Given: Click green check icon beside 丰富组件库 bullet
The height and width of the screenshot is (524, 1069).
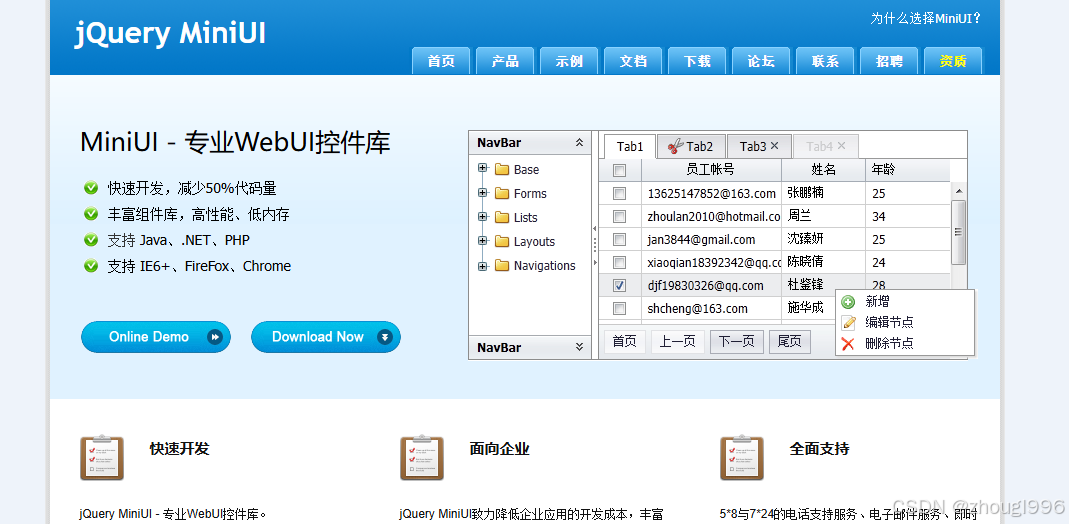Looking at the screenshot, I should tap(91, 214).
